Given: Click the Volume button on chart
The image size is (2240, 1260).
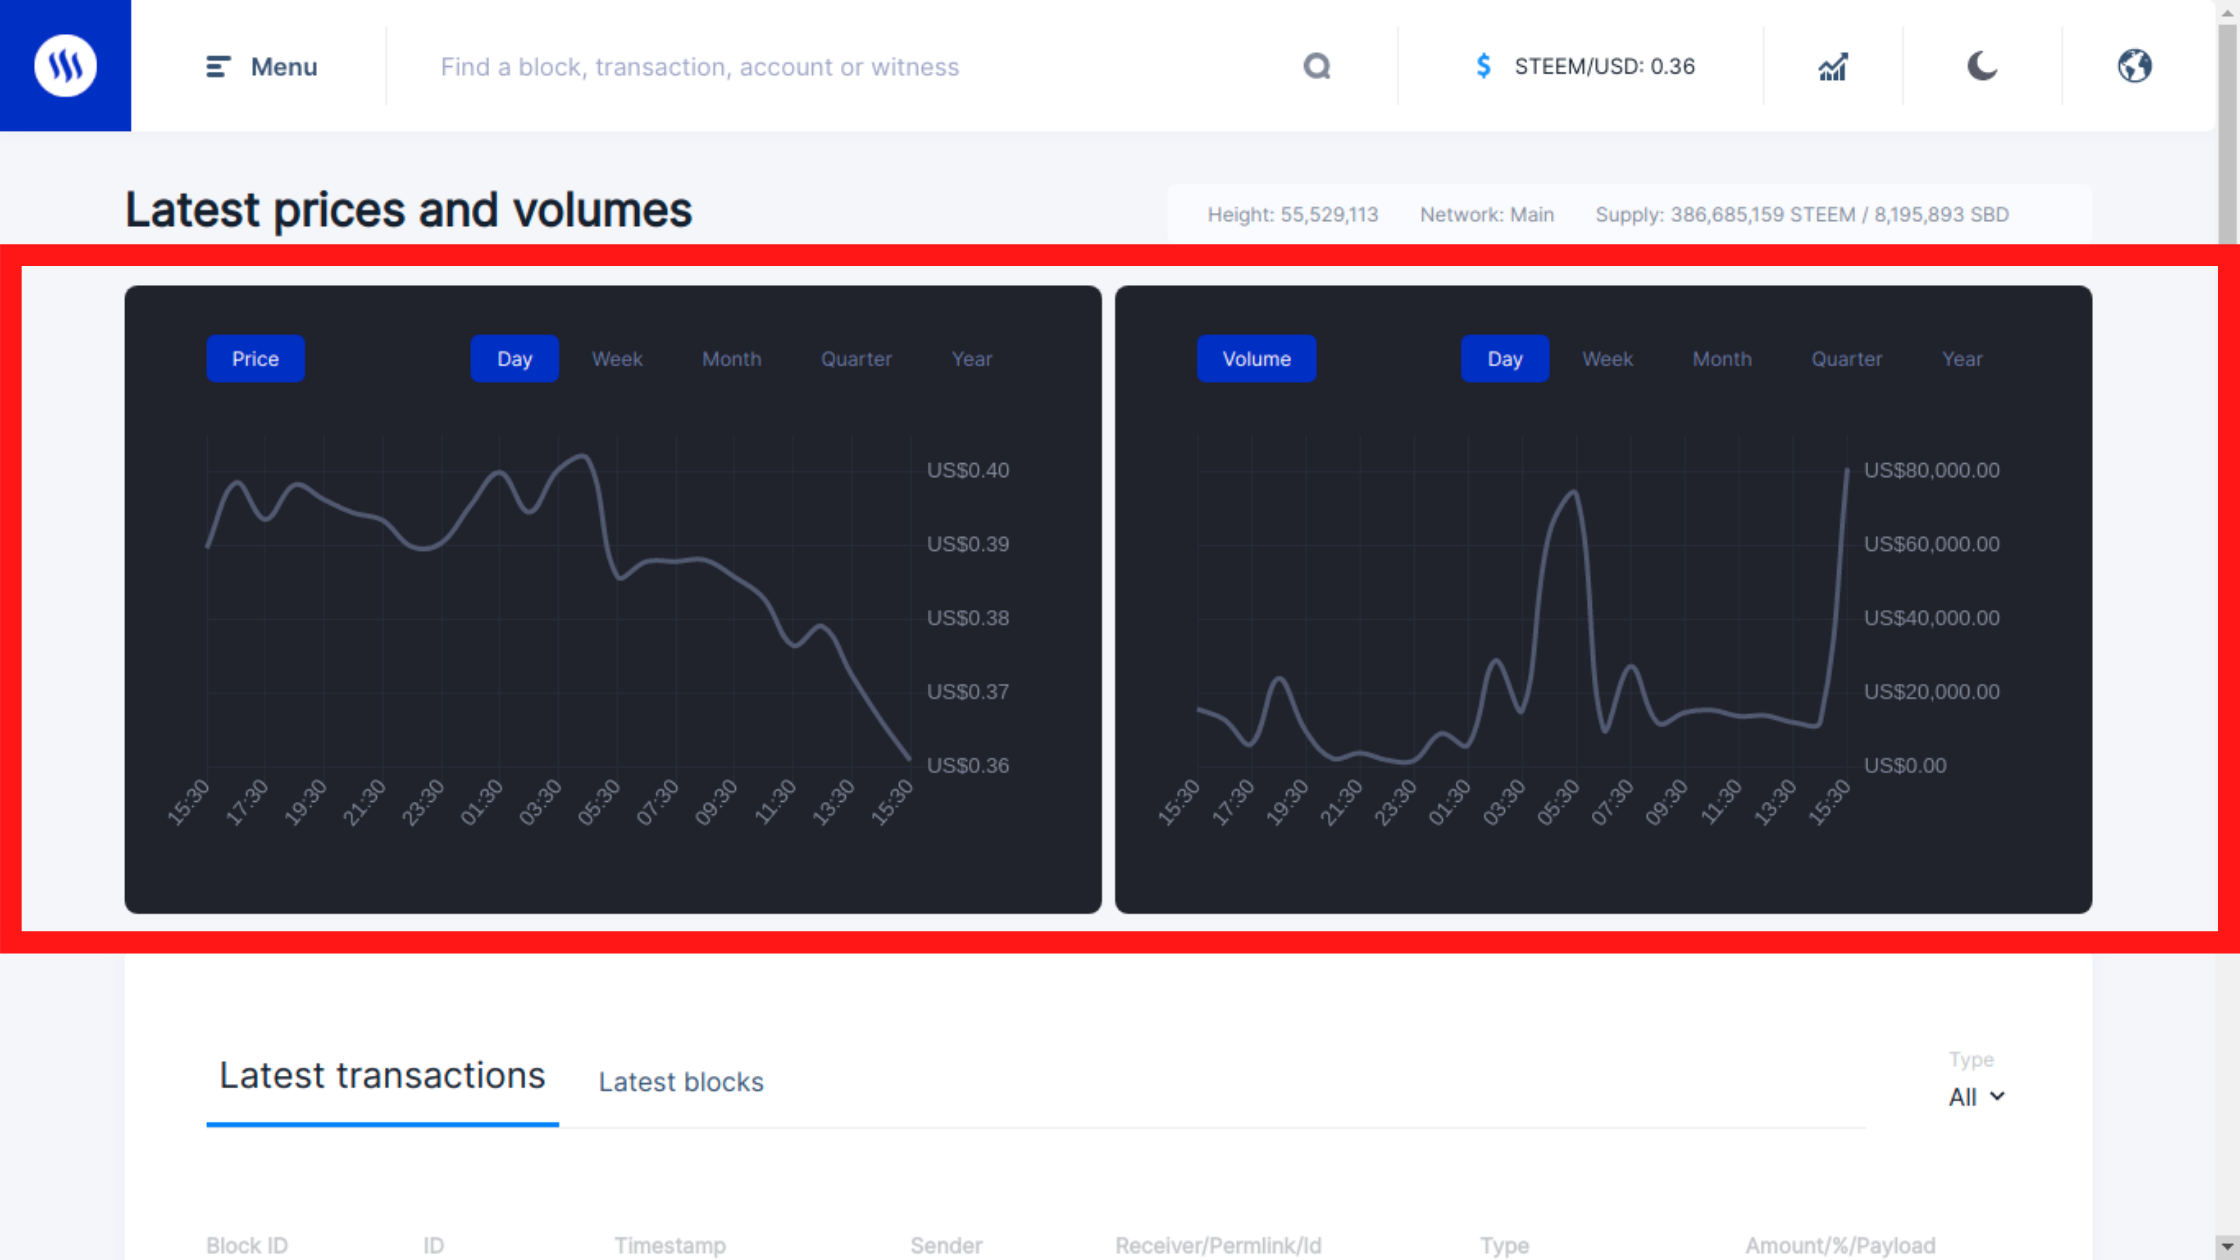Looking at the screenshot, I should 1257,359.
